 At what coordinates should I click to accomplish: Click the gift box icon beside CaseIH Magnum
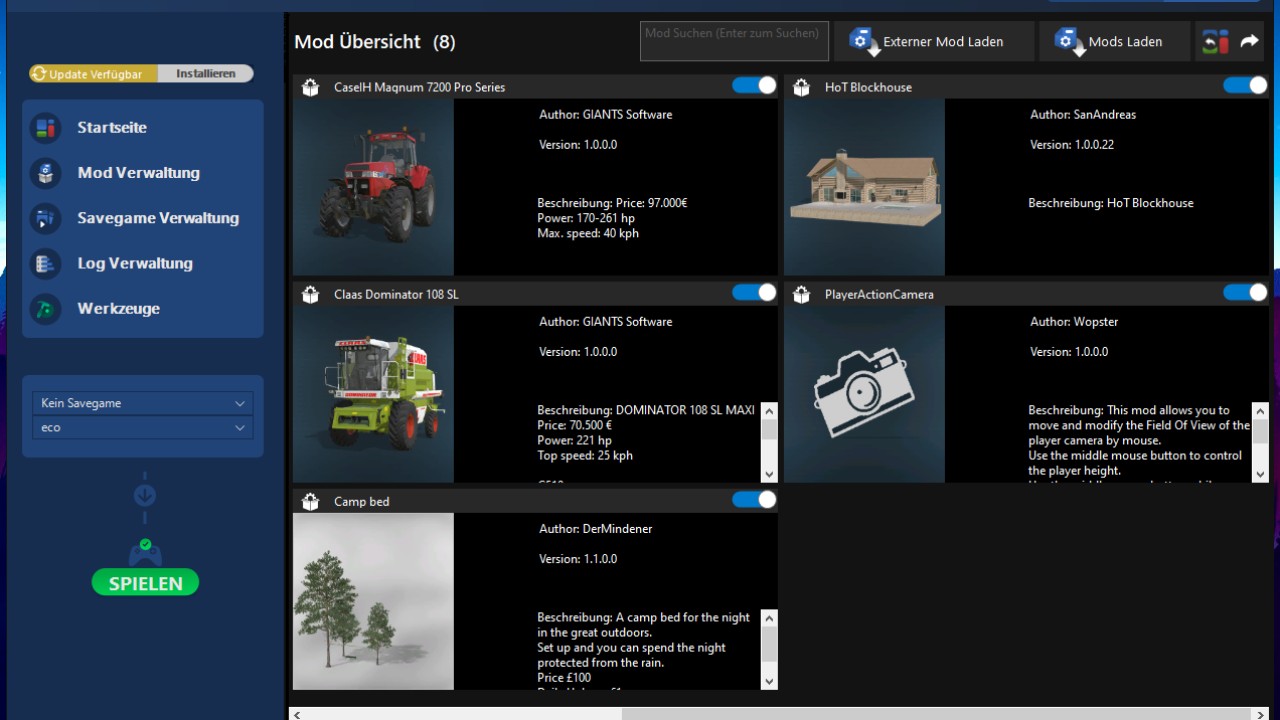pos(310,87)
